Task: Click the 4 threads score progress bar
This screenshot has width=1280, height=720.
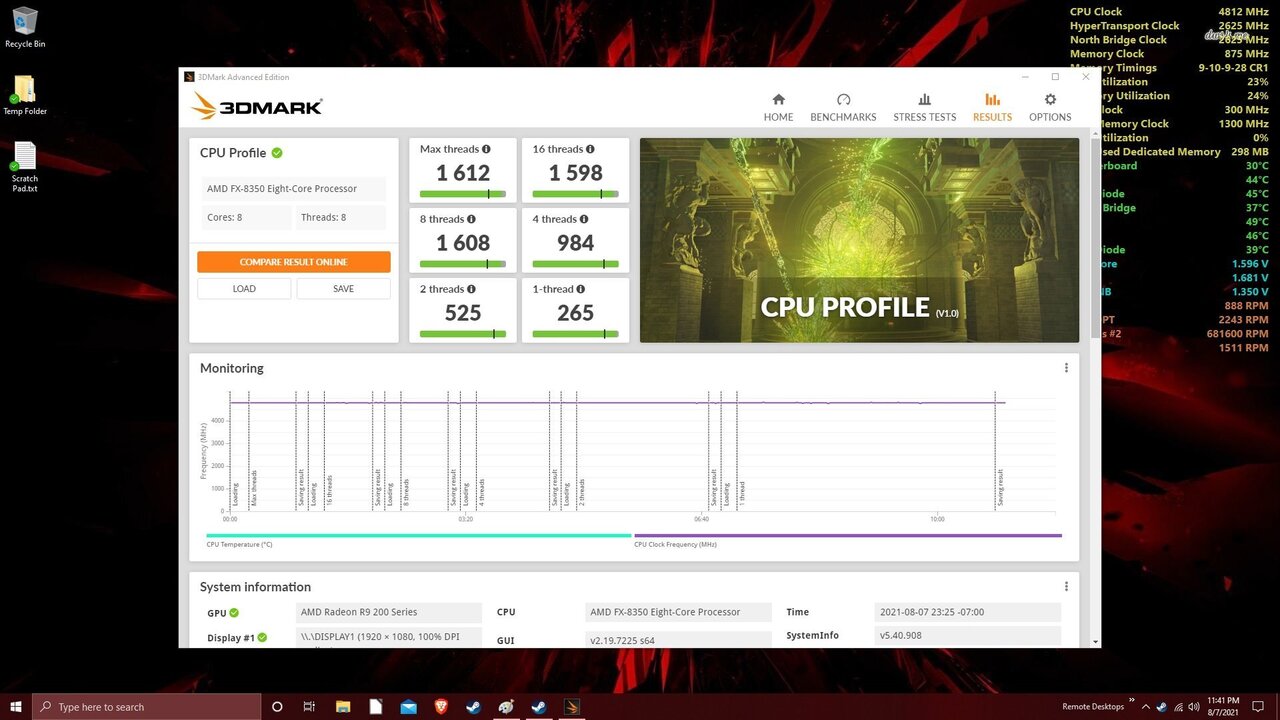Action: [575, 264]
